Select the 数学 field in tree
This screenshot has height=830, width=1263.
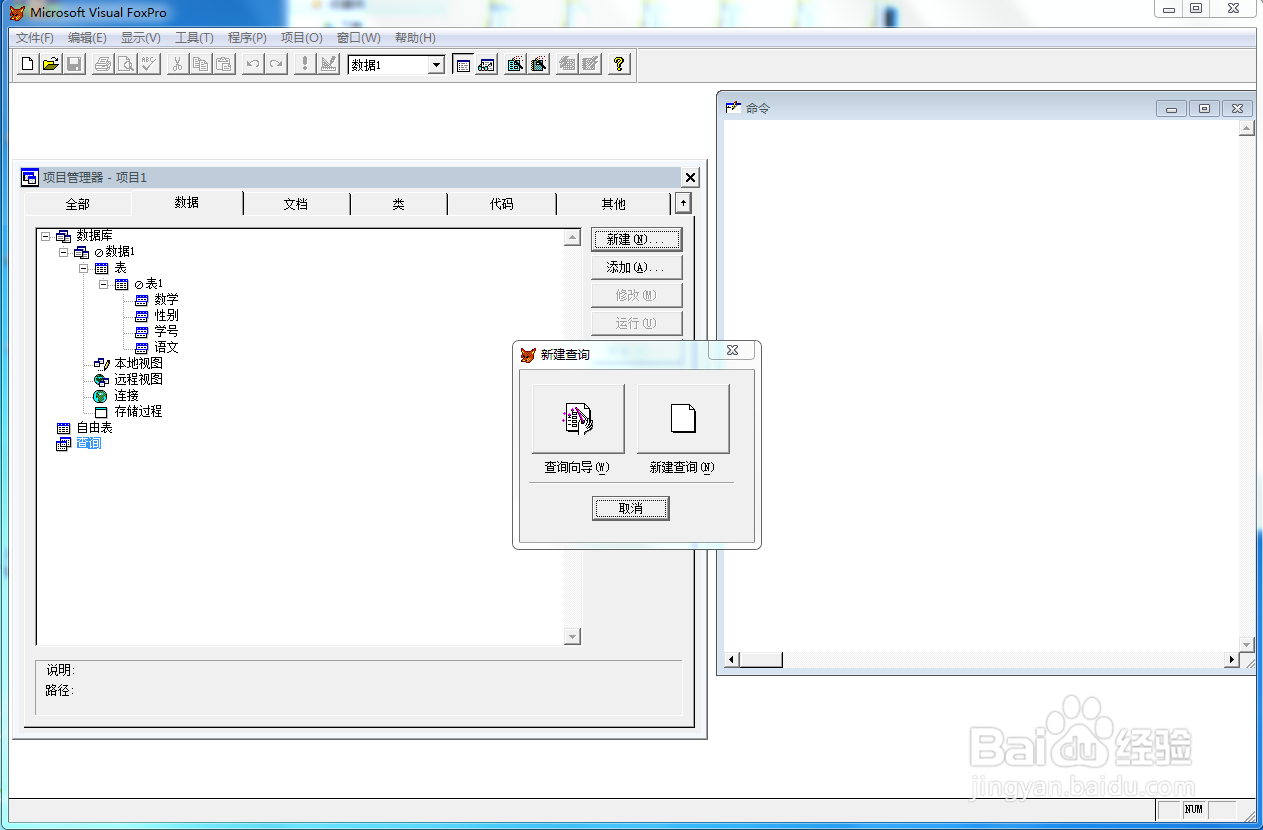click(x=166, y=300)
